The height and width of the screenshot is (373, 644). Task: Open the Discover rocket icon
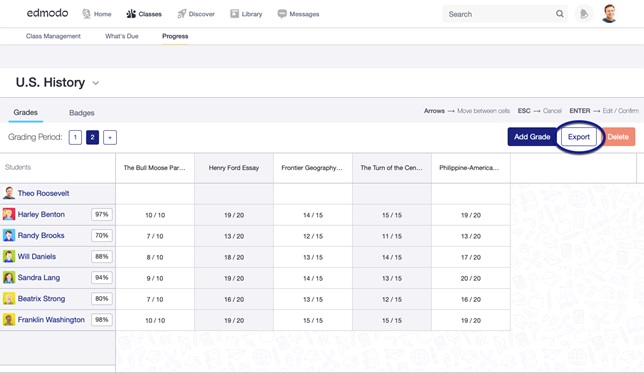[x=182, y=14]
